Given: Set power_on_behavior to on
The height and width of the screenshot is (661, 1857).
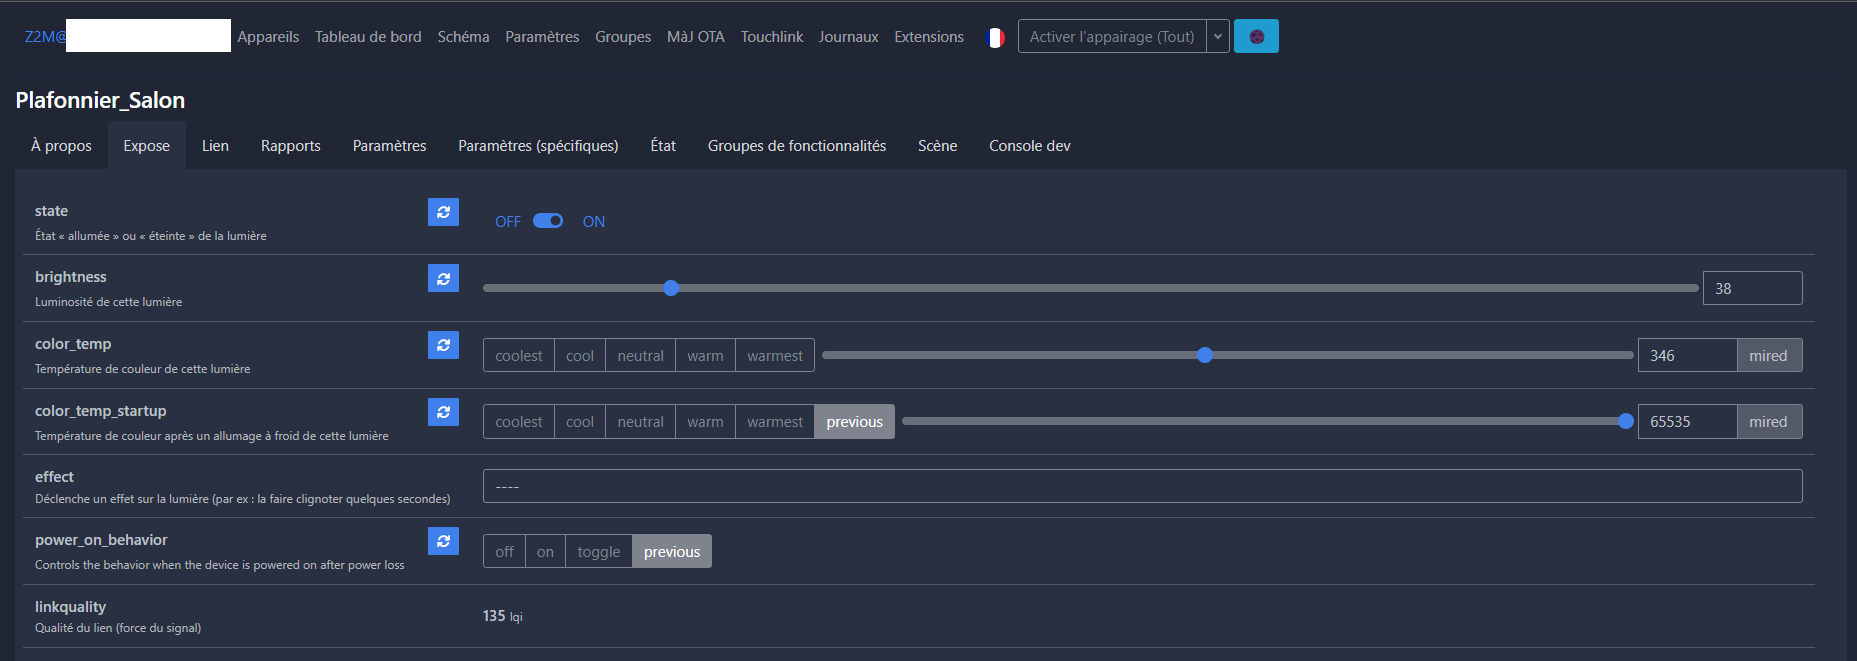Looking at the screenshot, I should point(545,551).
